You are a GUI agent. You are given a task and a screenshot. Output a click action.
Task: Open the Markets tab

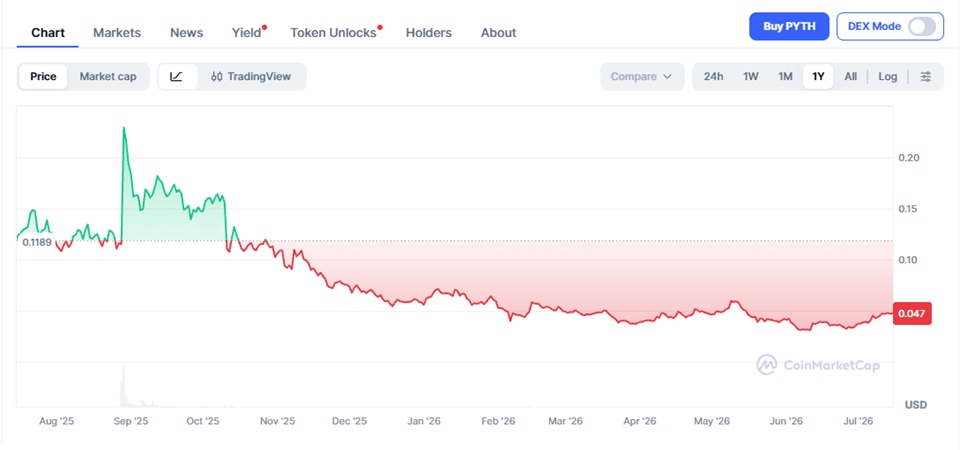(x=117, y=32)
